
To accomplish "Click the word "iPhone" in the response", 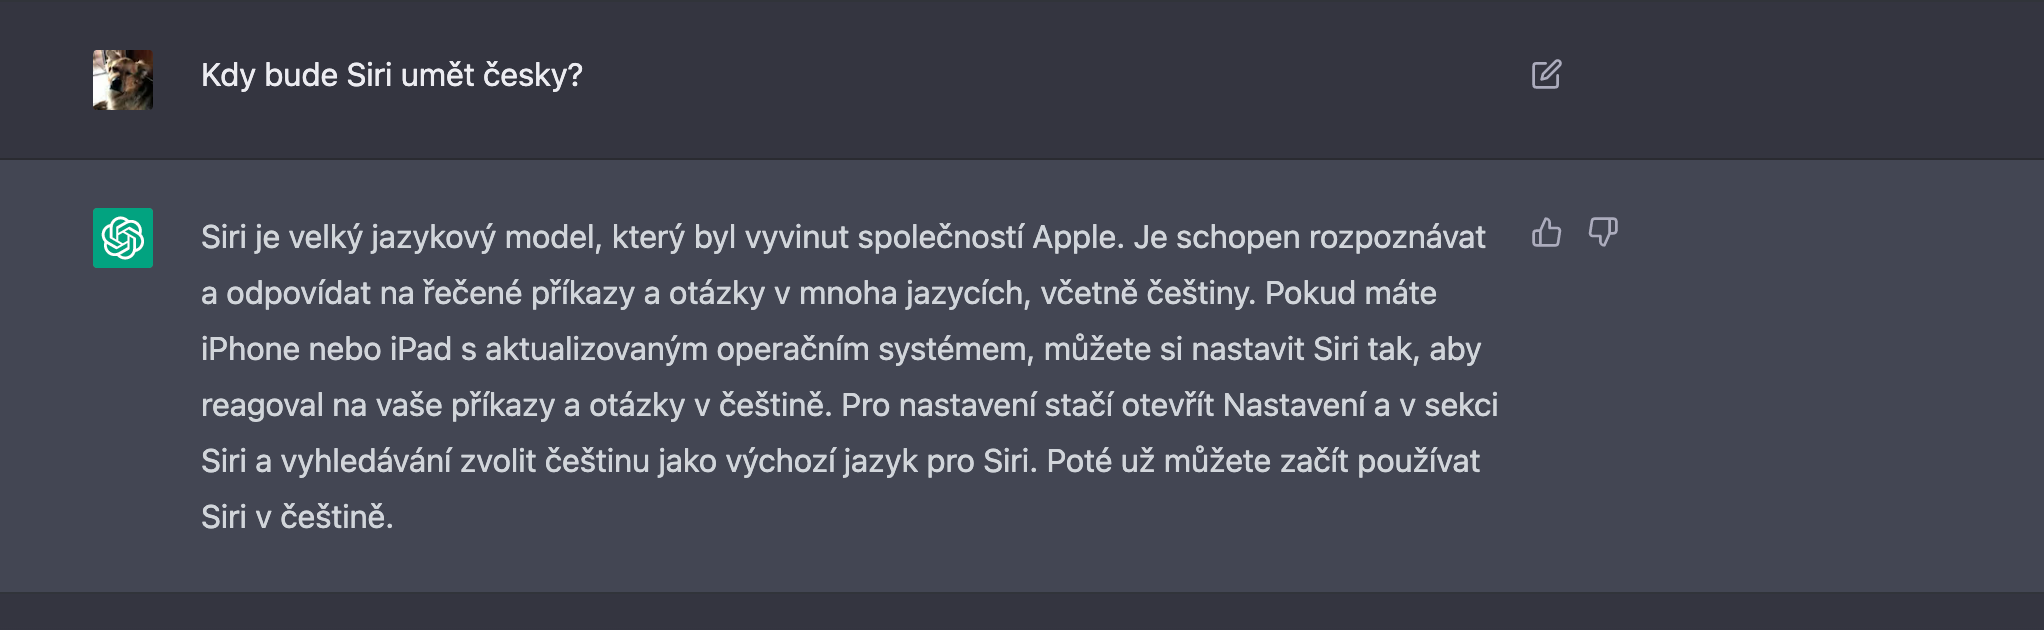I will tap(248, 350).
